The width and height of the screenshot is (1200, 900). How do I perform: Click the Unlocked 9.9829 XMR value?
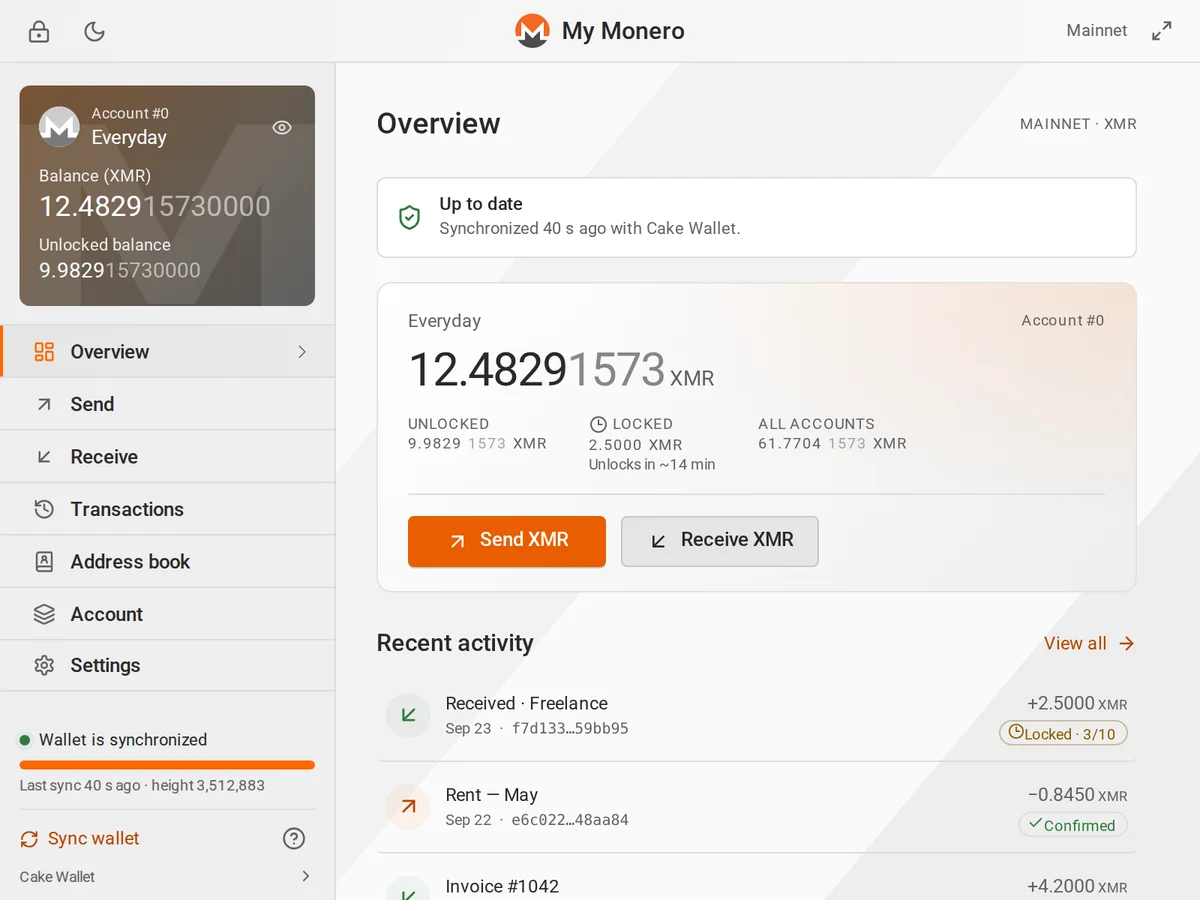477,444
